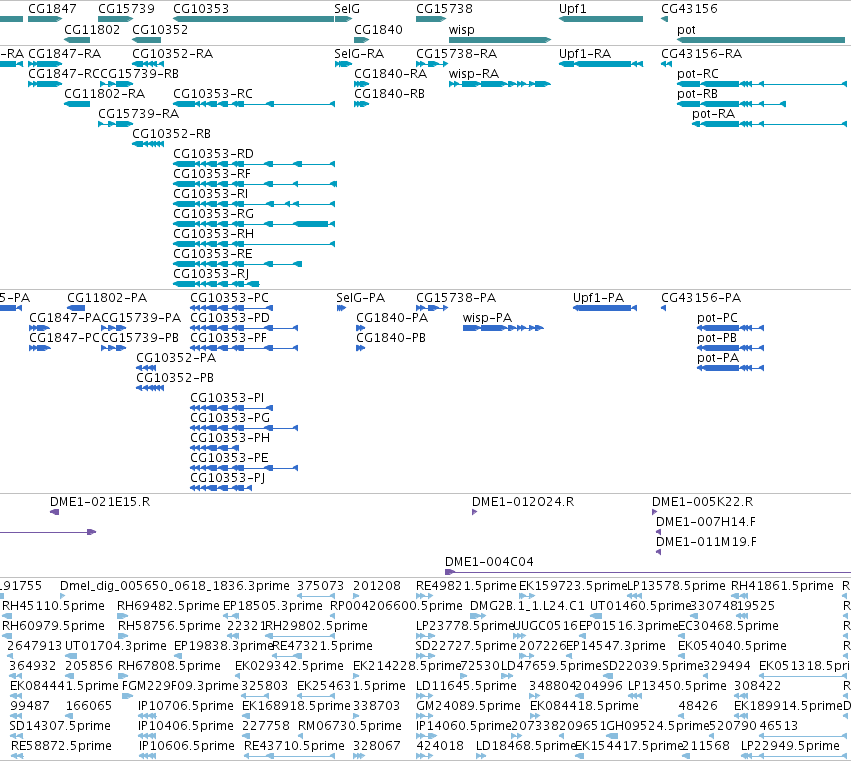Image resolution: width=851 pixels, height=761 pixels.
Task: Click the CG10353-PI protein label
Action: point(227,398)
